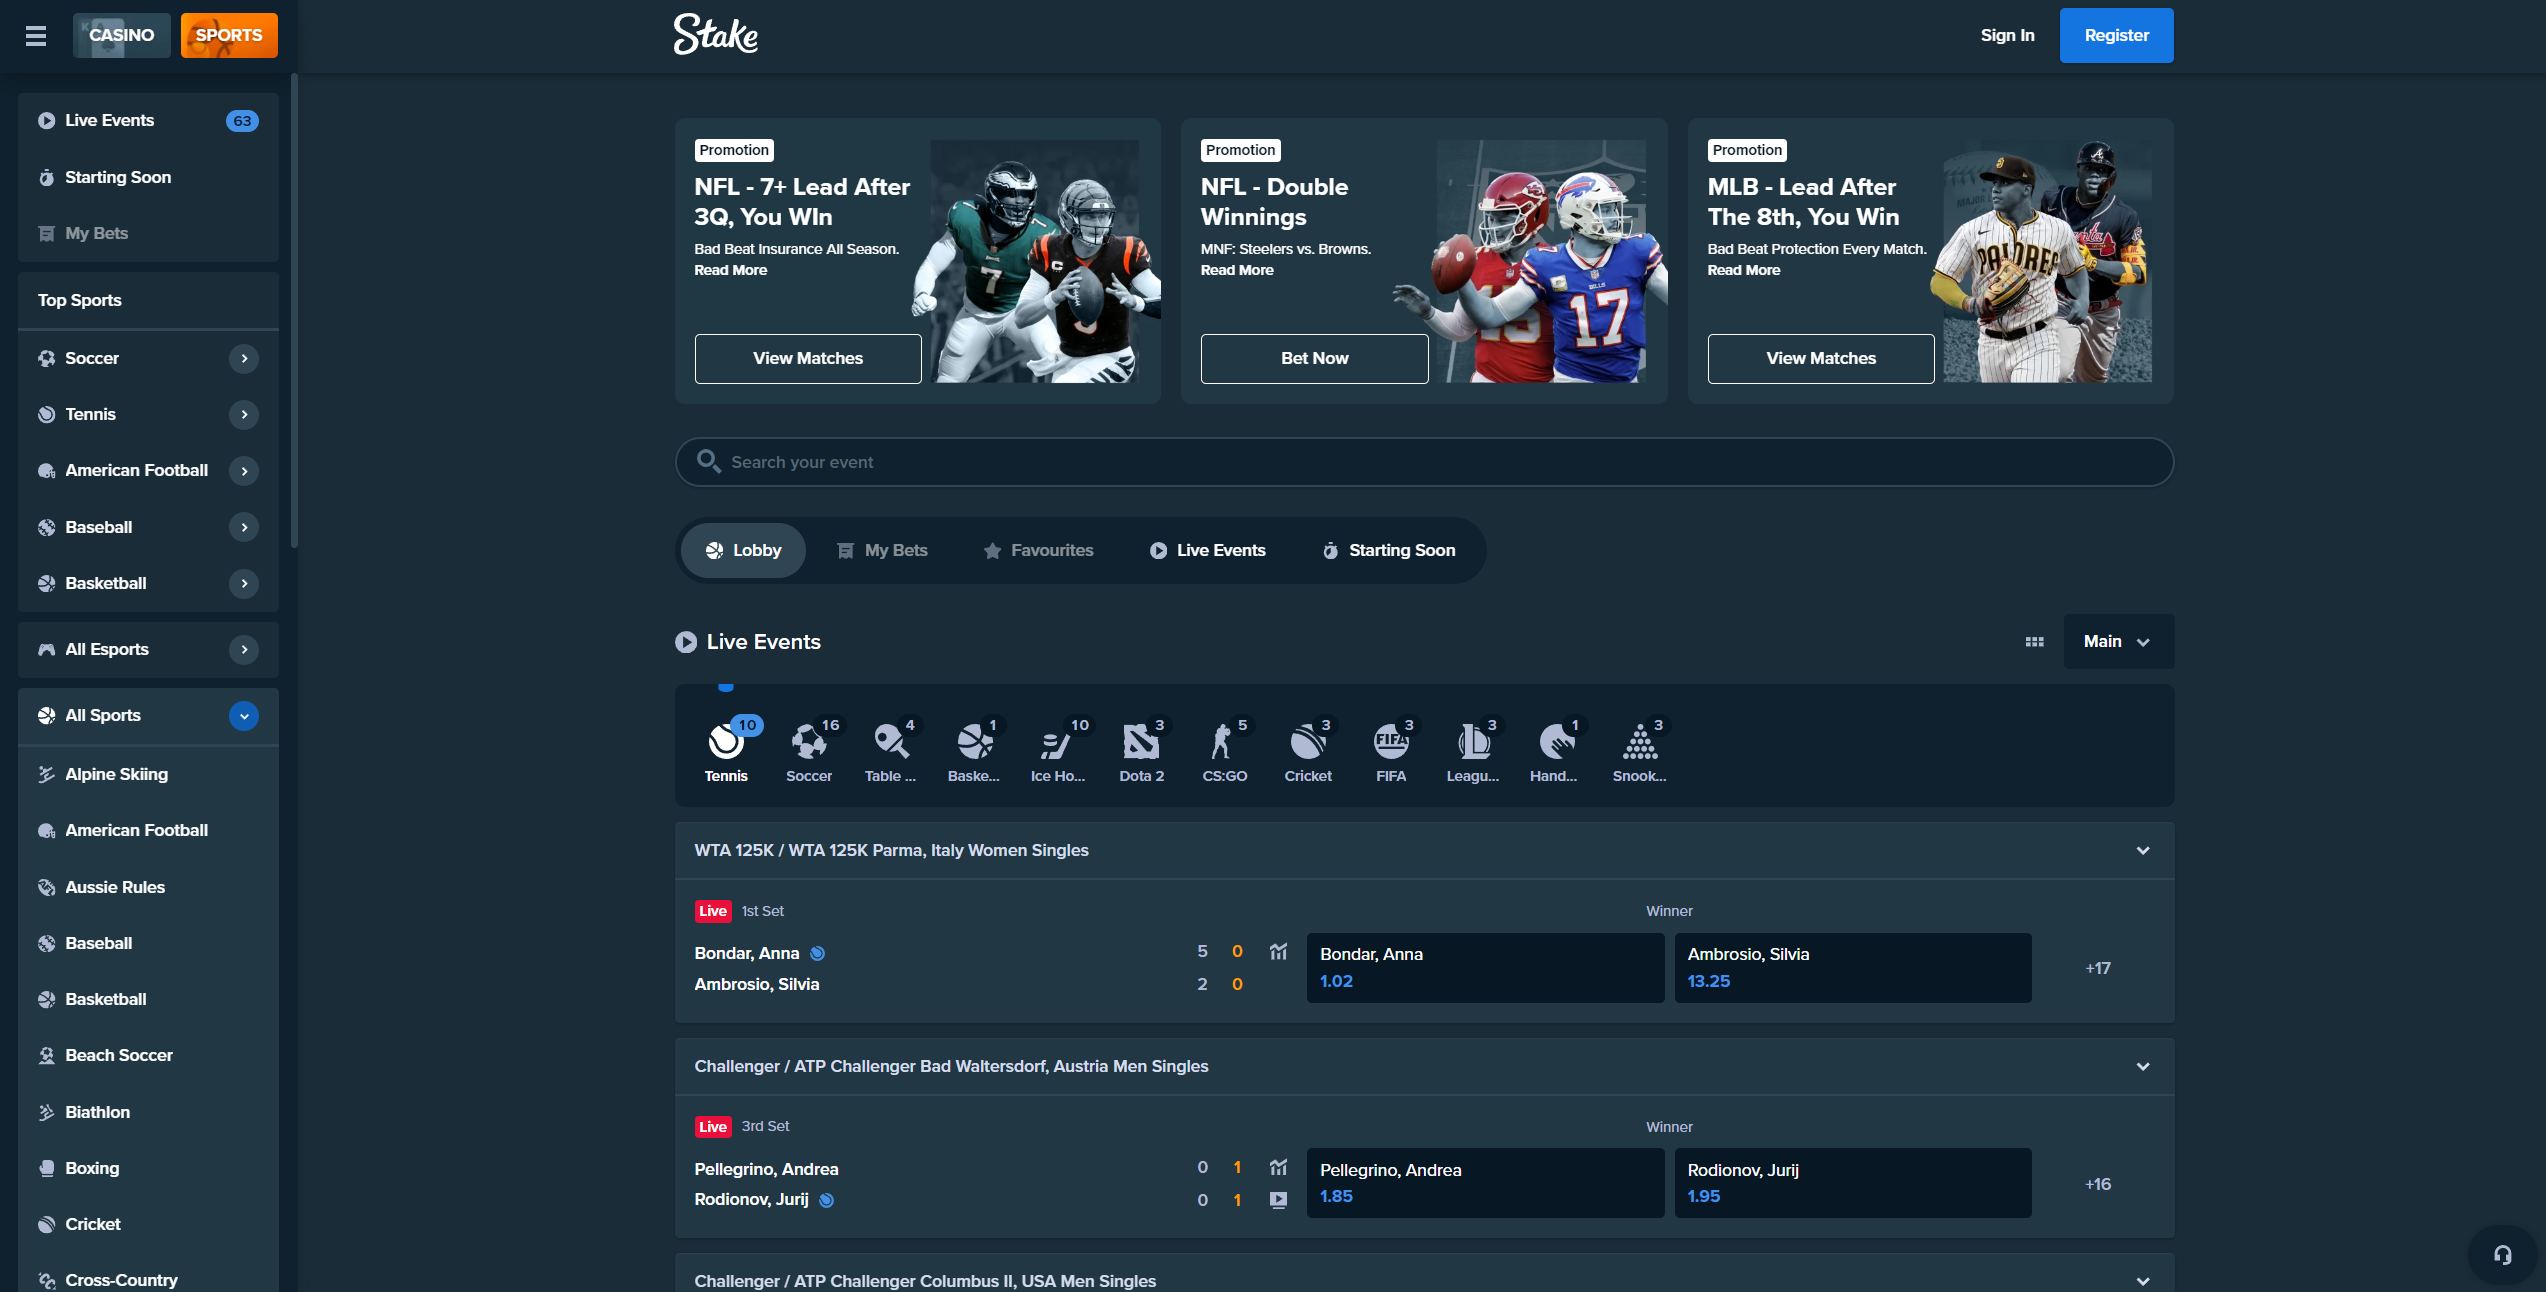Switch to the Lobby tab

coord(743,550)
